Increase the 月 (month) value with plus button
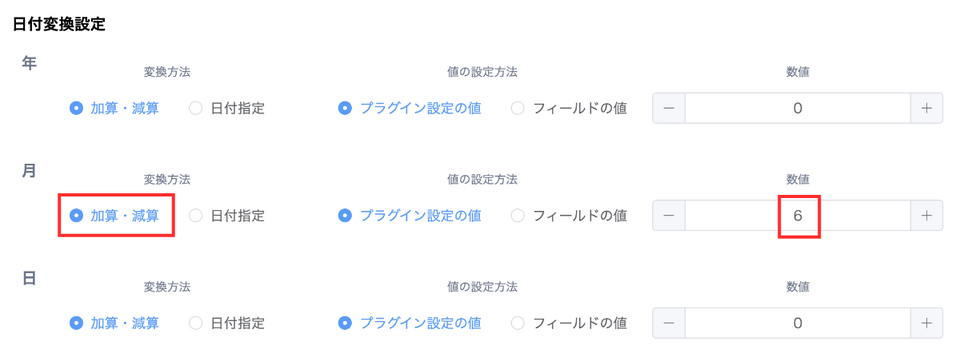960x361 pixels. coord(926,215)
